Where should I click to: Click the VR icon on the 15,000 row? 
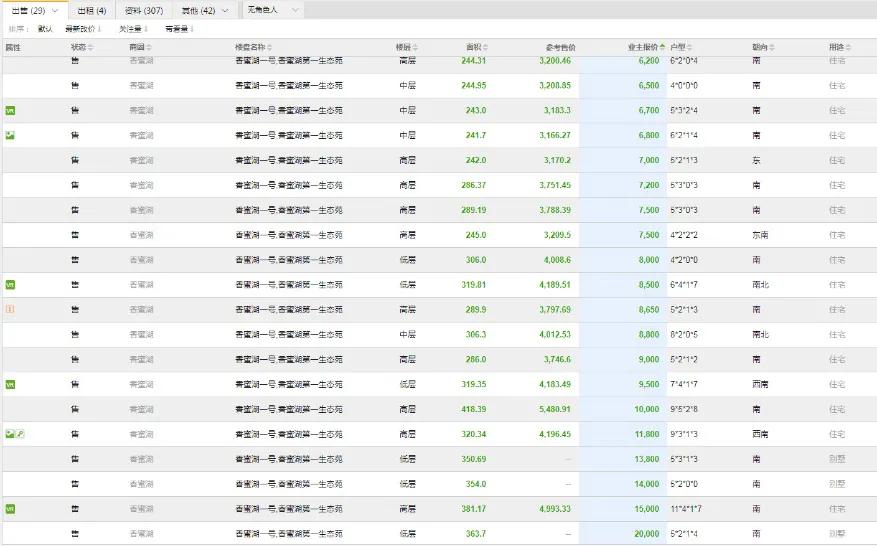pos(10,509)
